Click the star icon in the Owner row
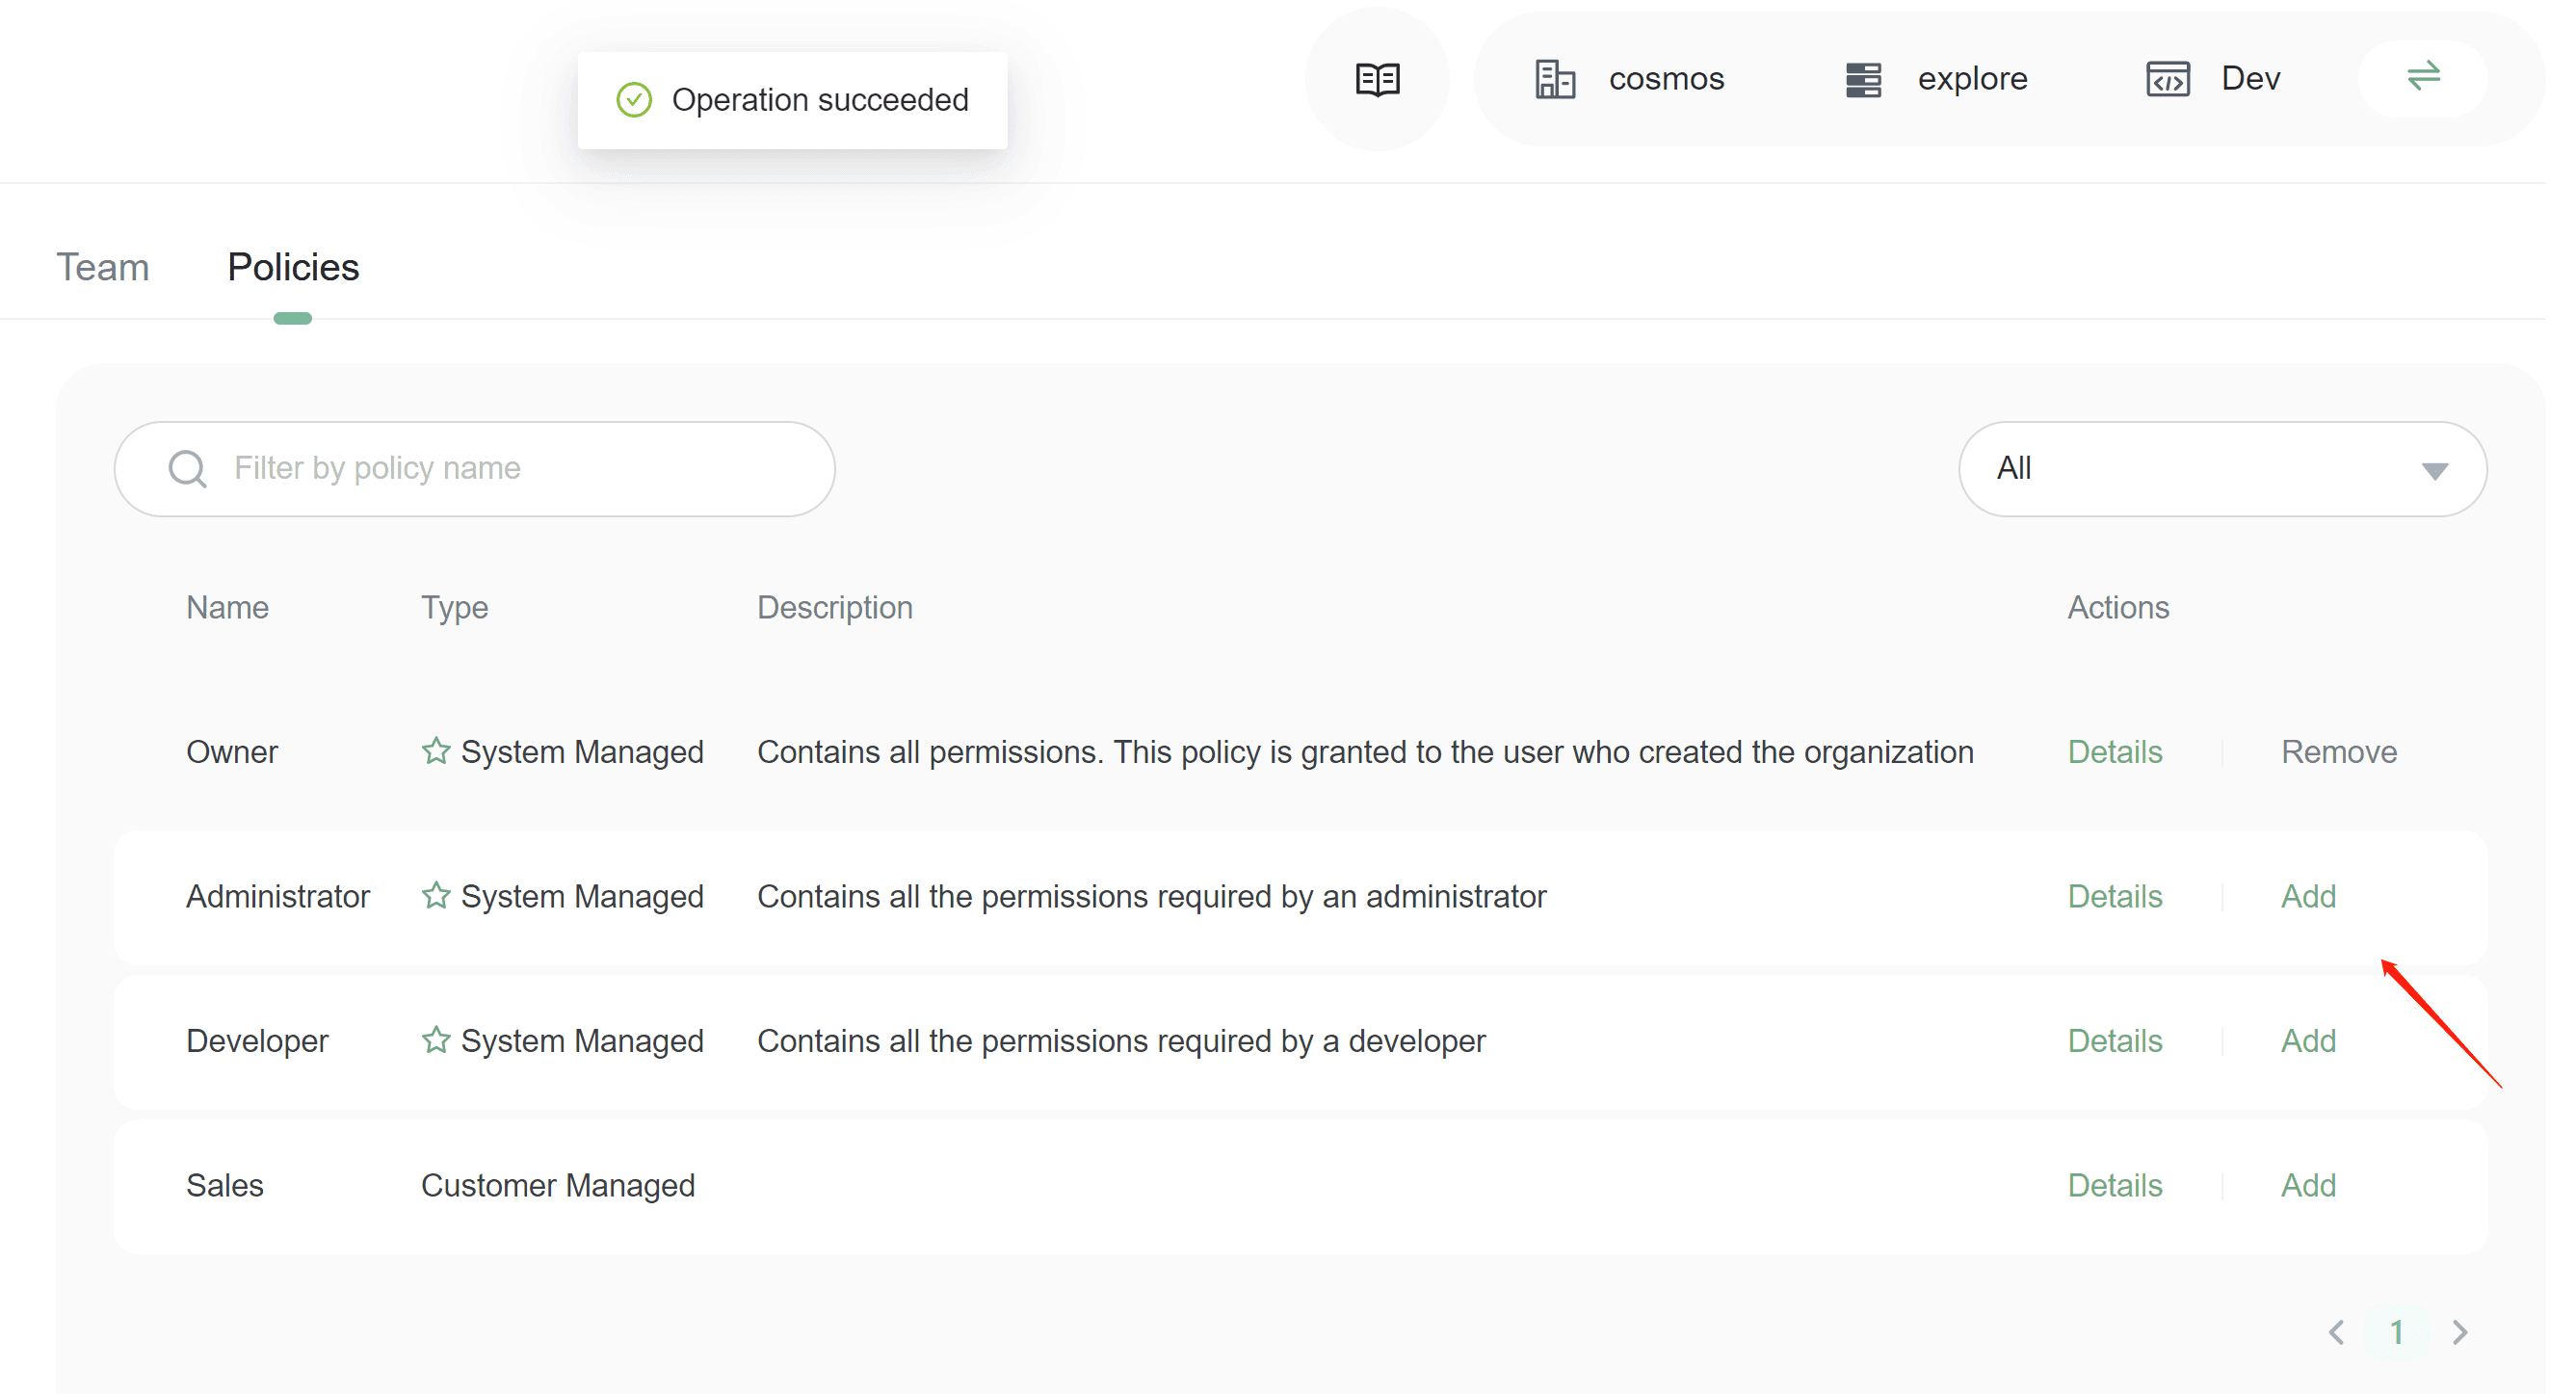2576x1394 pixels. click(435, 751)
